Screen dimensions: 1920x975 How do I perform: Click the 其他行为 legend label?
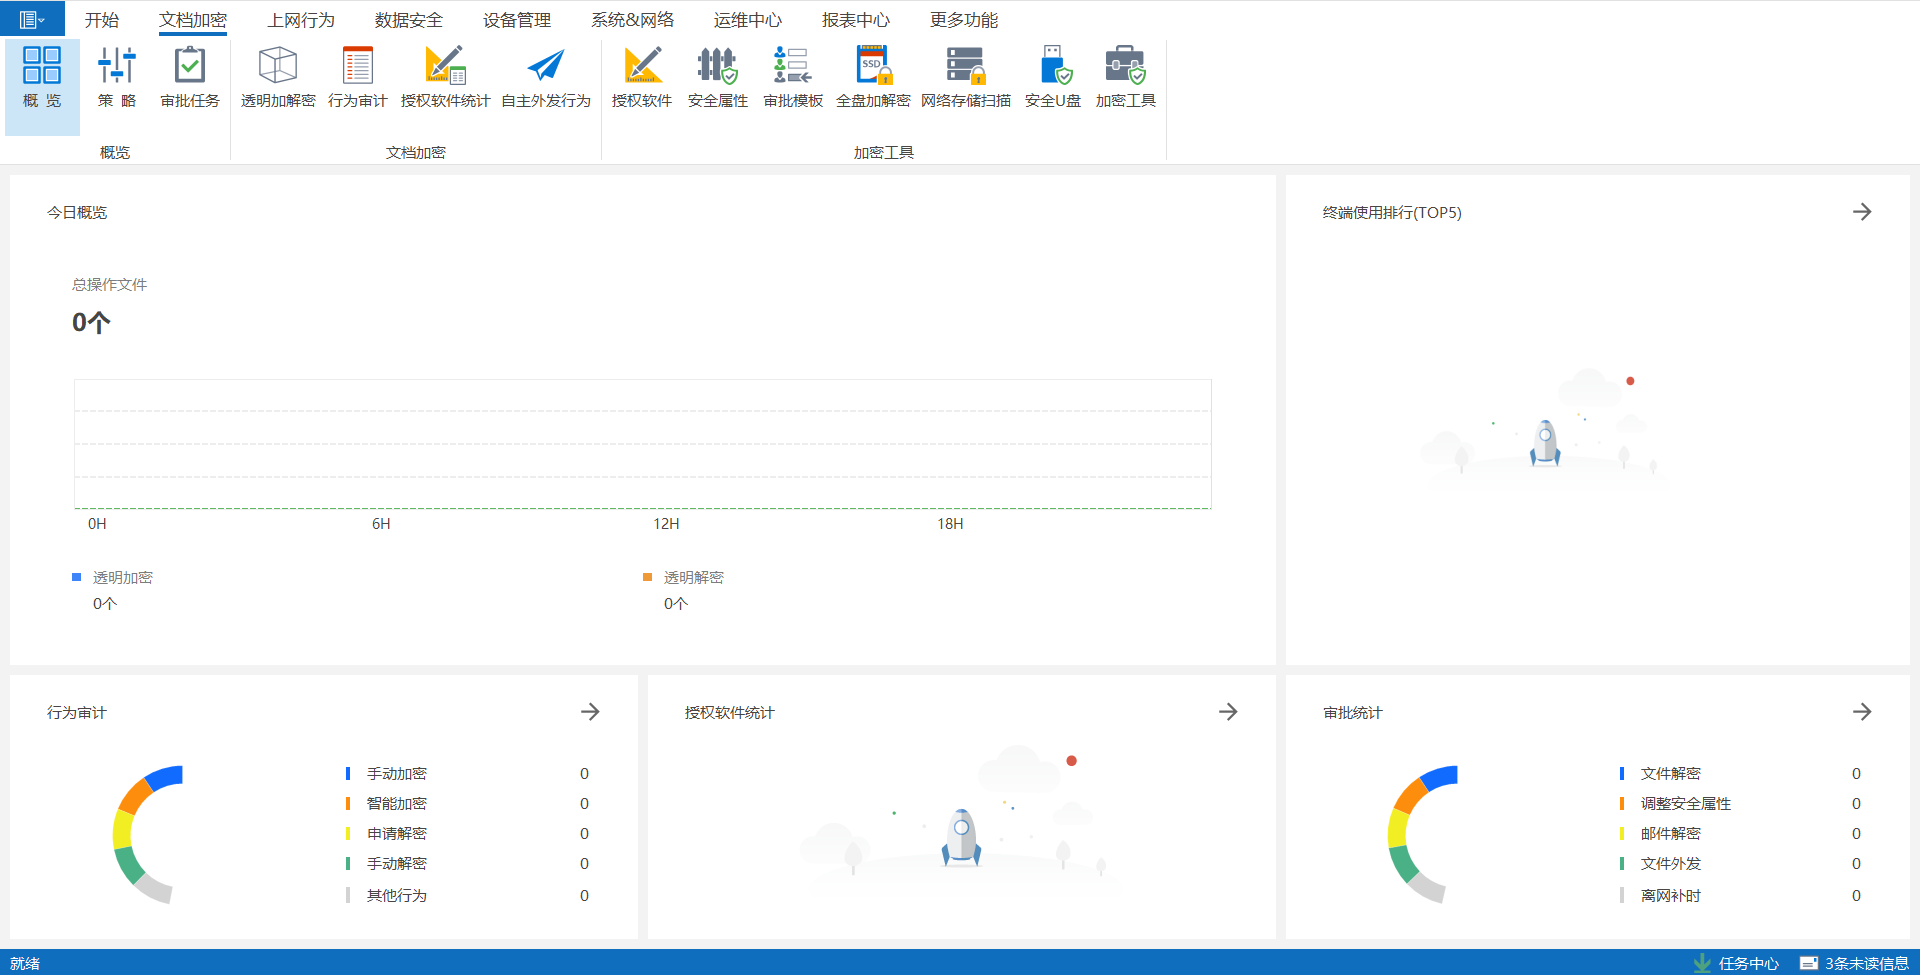coord(397,896)
